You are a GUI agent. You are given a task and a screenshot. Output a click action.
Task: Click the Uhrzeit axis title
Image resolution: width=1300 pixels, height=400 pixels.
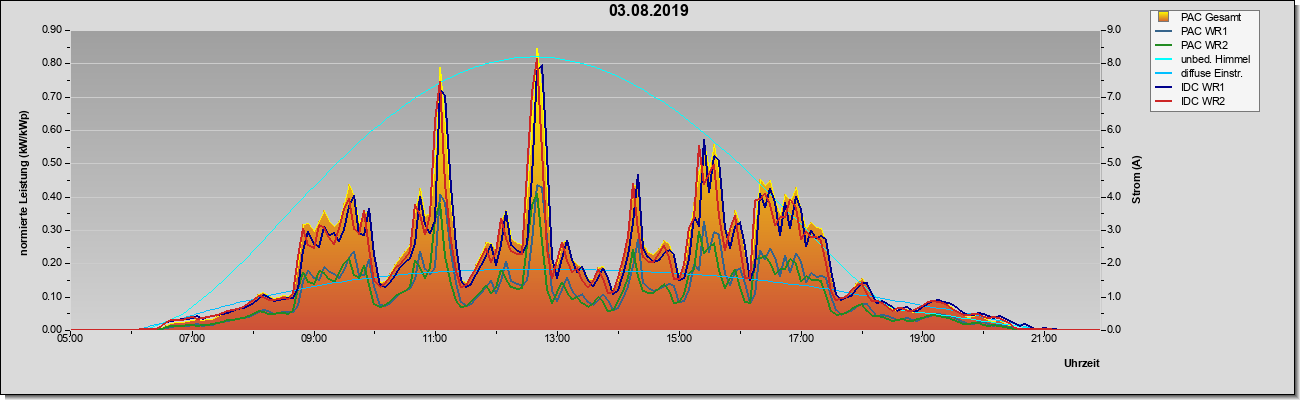click(x=1082, y=364)
